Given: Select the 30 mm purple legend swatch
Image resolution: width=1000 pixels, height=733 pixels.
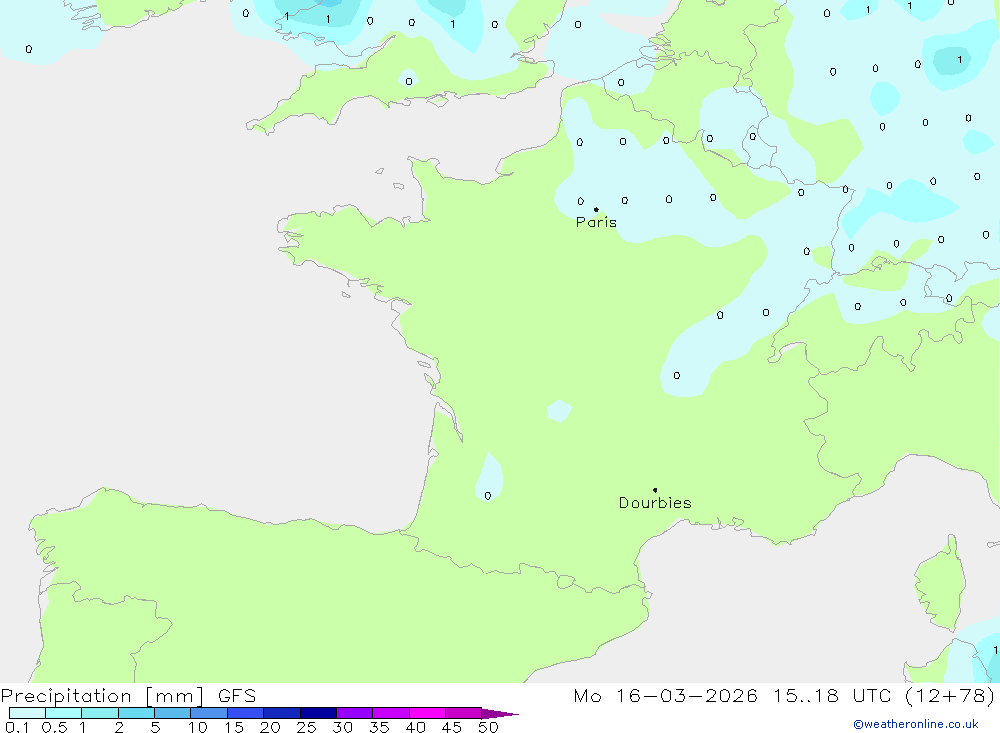Looking at the screenshot, I should [355, 713].
